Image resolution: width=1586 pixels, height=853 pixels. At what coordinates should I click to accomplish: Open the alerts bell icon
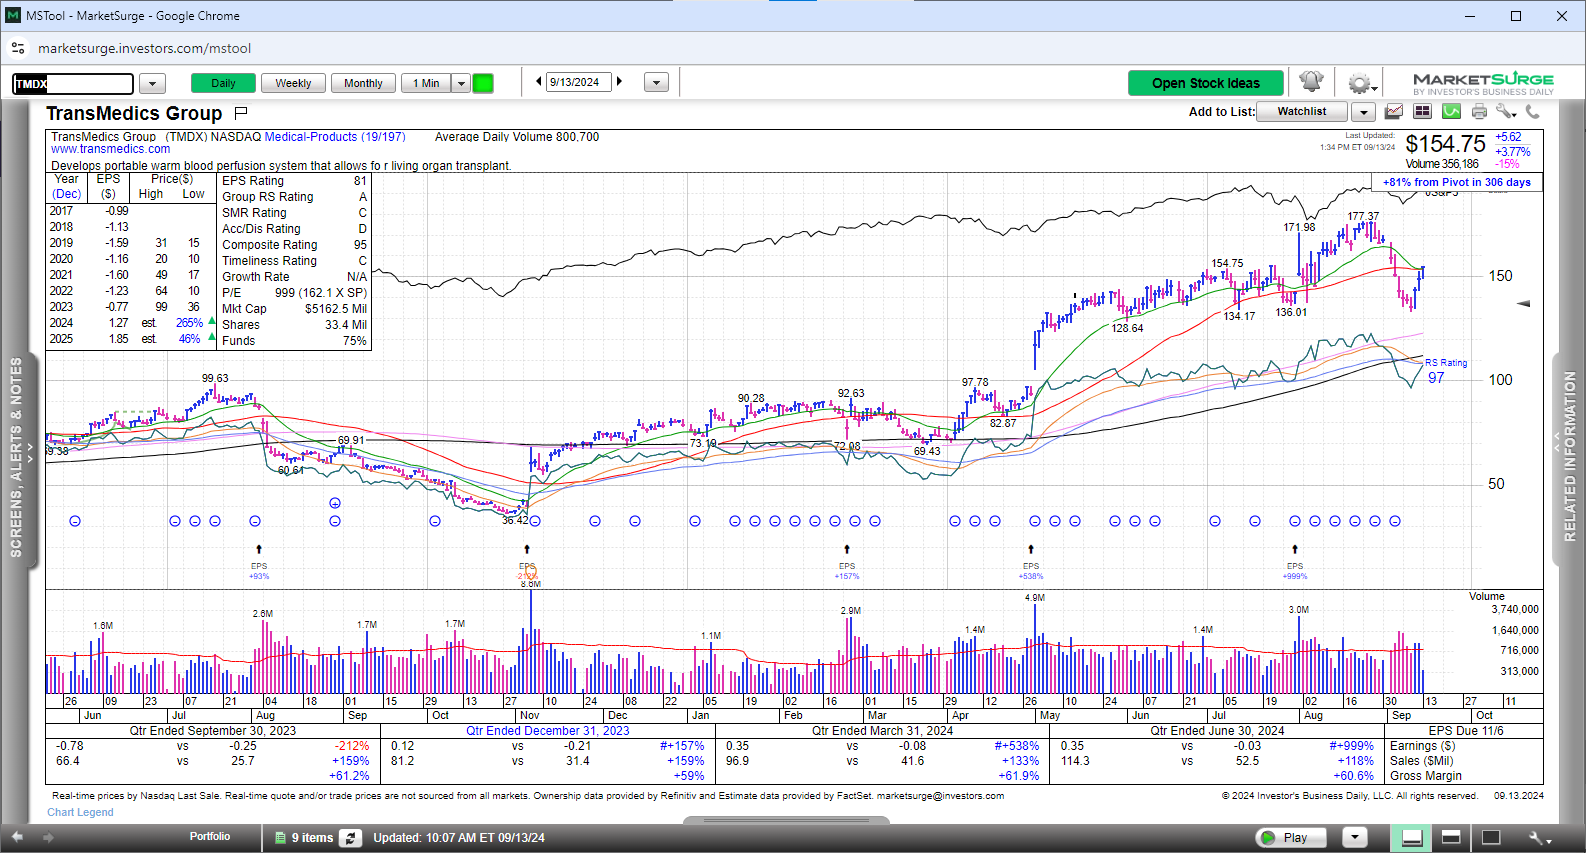tap(1311, 82)
